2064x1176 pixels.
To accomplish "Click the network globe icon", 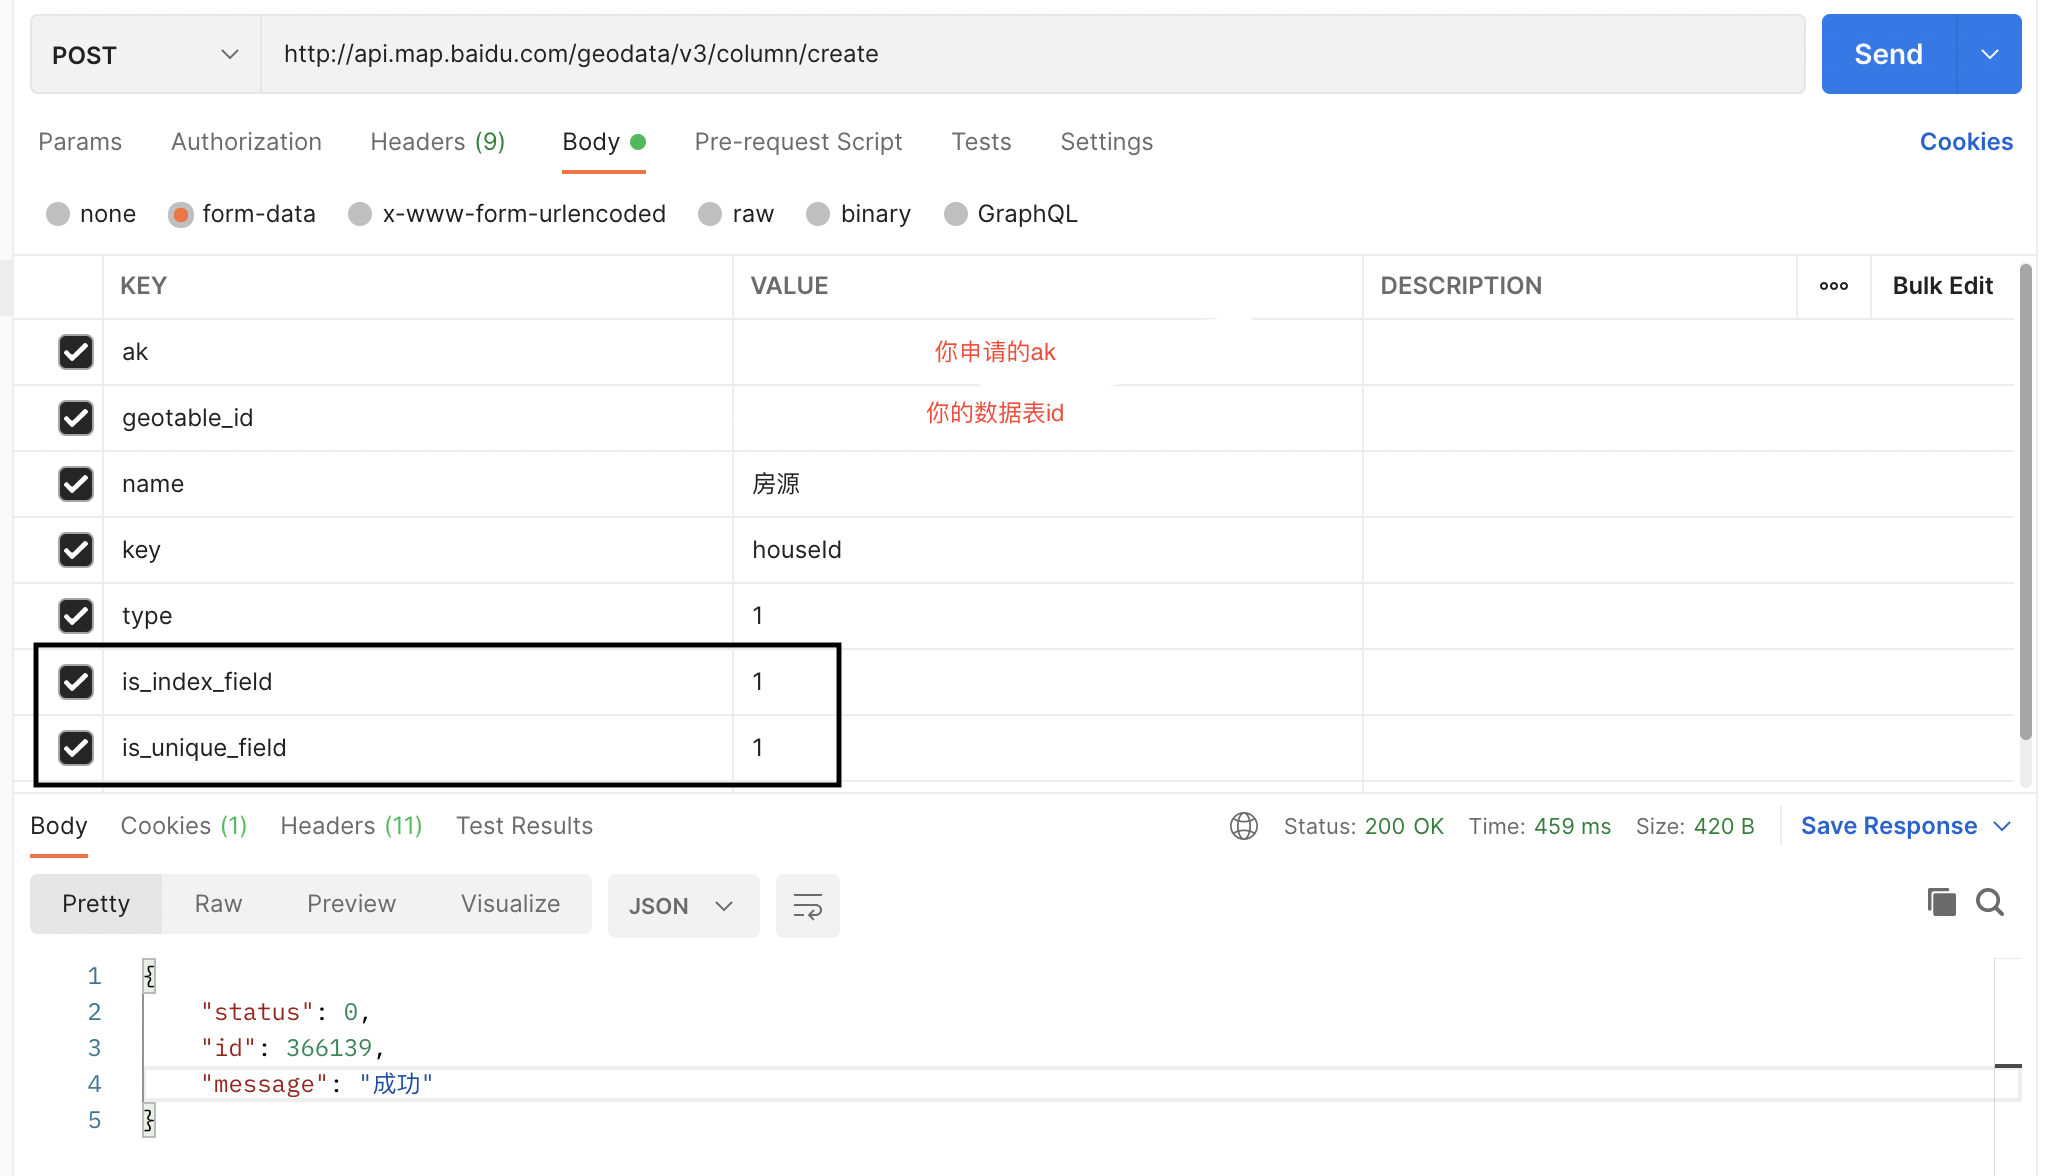I will [x=1244, y=826].
